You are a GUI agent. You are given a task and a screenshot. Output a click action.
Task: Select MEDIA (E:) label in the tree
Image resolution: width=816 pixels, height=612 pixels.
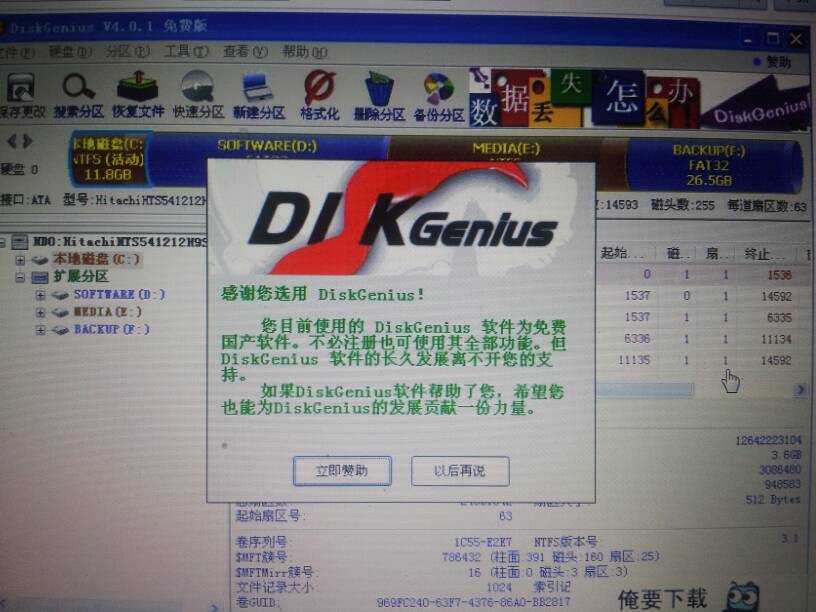point(107,312)
